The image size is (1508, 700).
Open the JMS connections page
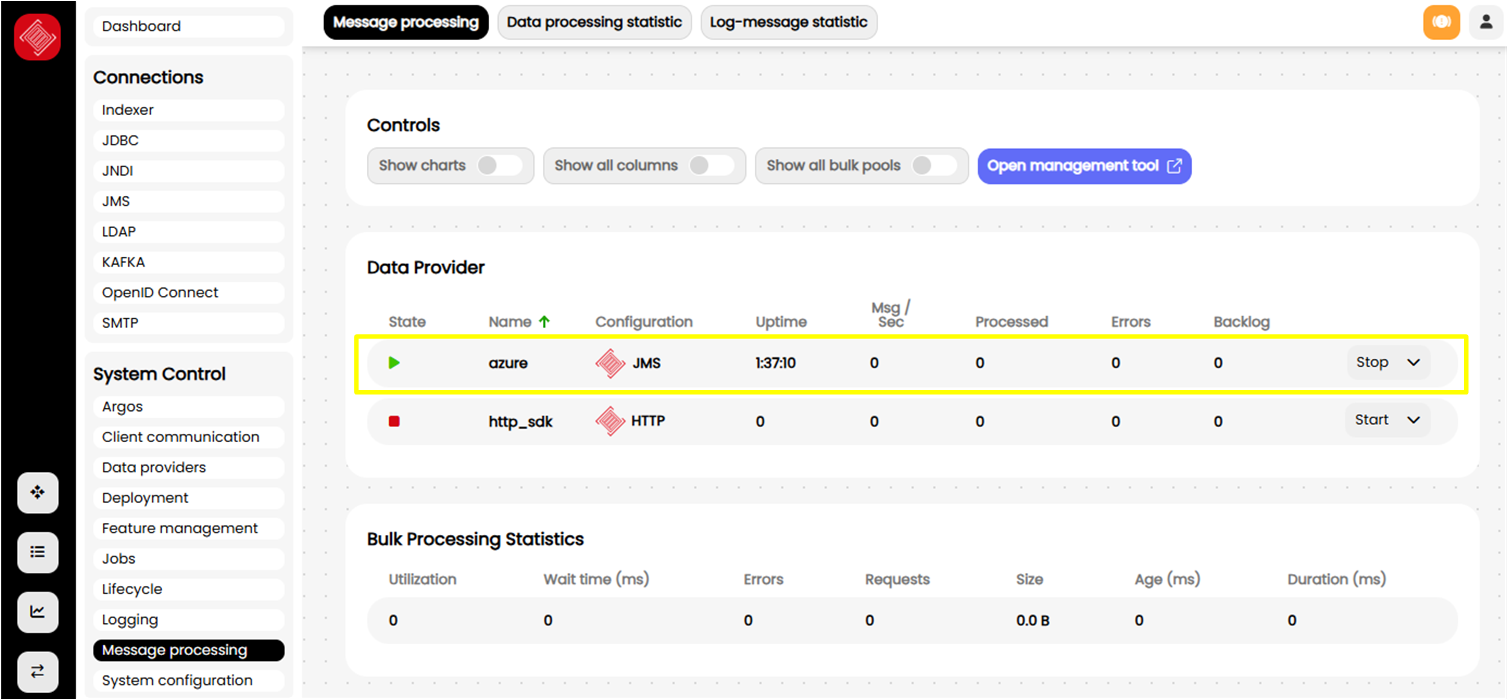coord(188,201)
